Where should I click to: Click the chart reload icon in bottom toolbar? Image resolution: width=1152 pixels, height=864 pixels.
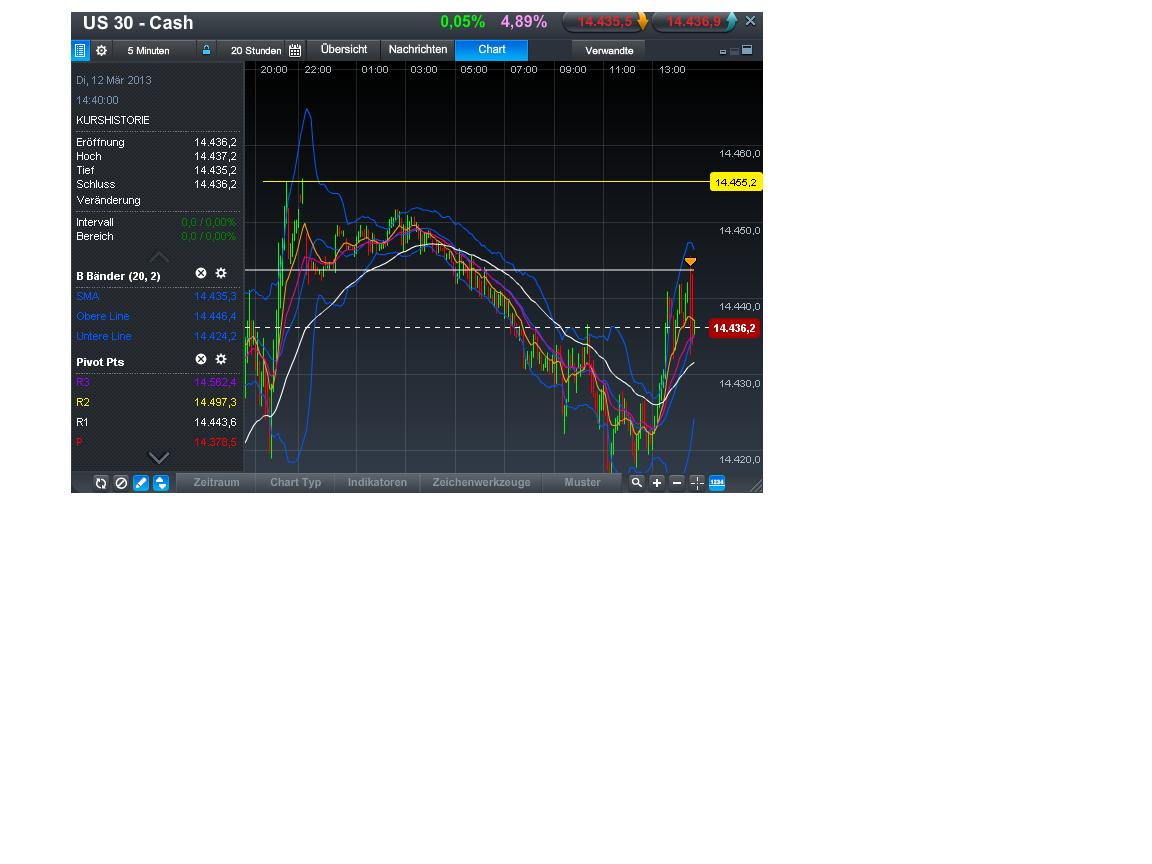pos(100,483)
